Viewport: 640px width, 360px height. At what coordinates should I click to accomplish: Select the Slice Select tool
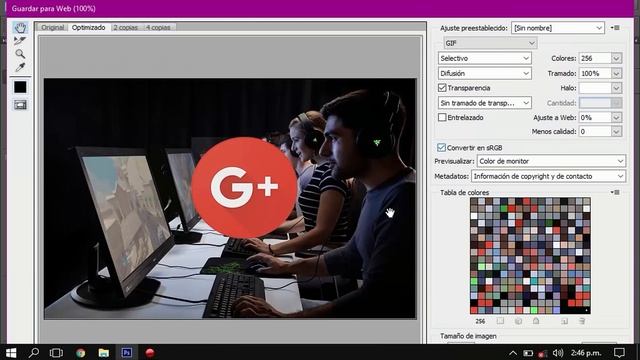20,41
